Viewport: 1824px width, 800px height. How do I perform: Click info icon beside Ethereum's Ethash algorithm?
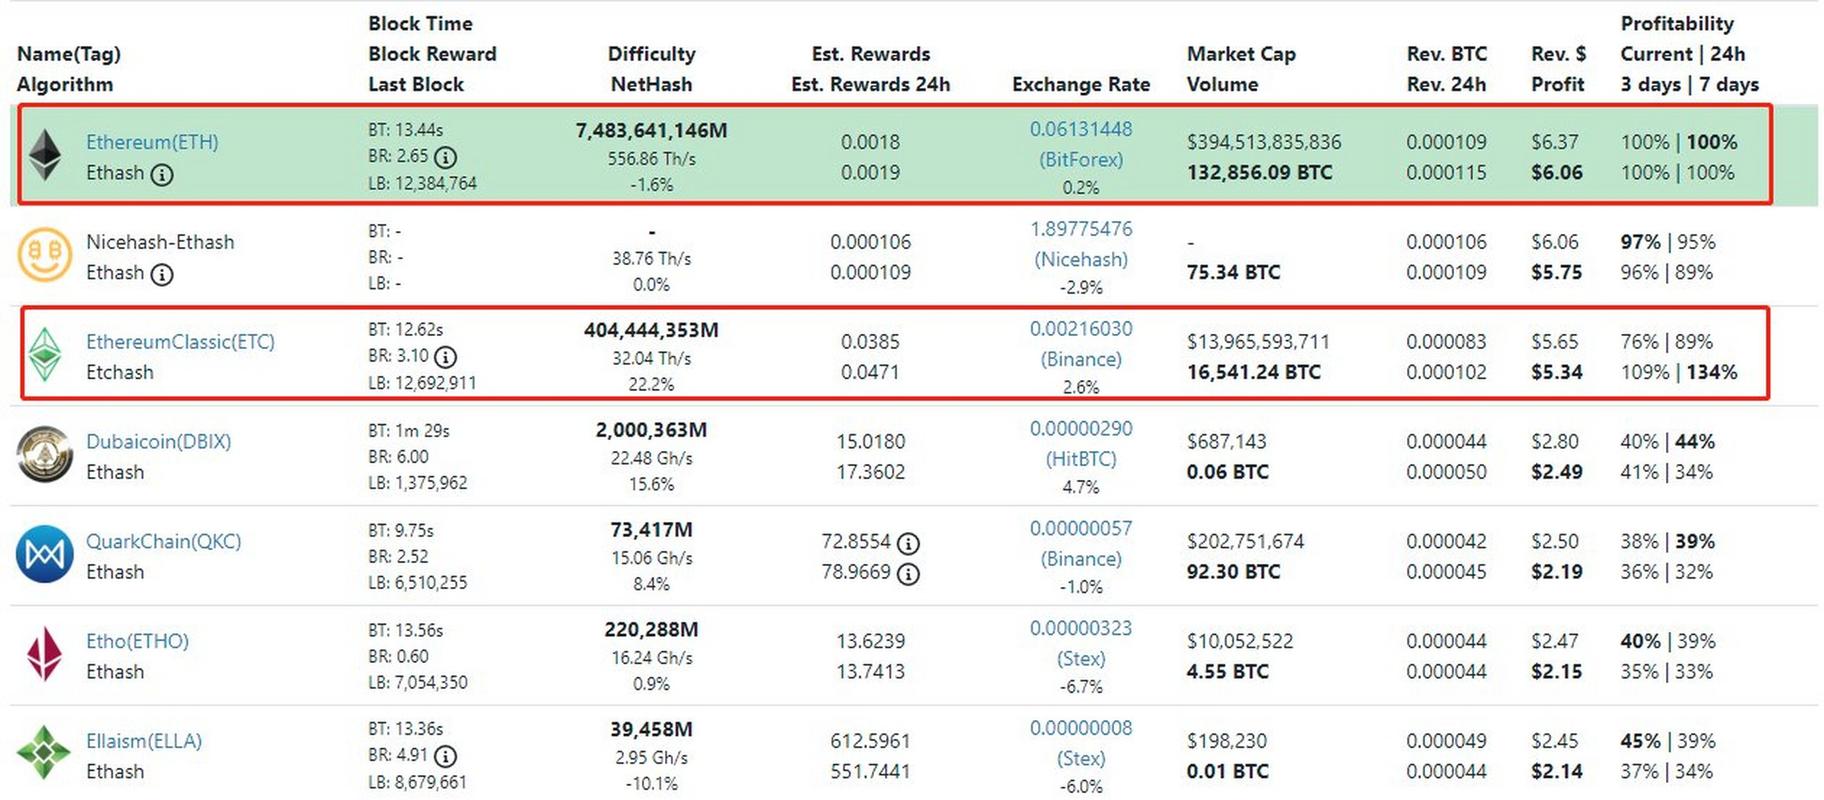(162, 174)
